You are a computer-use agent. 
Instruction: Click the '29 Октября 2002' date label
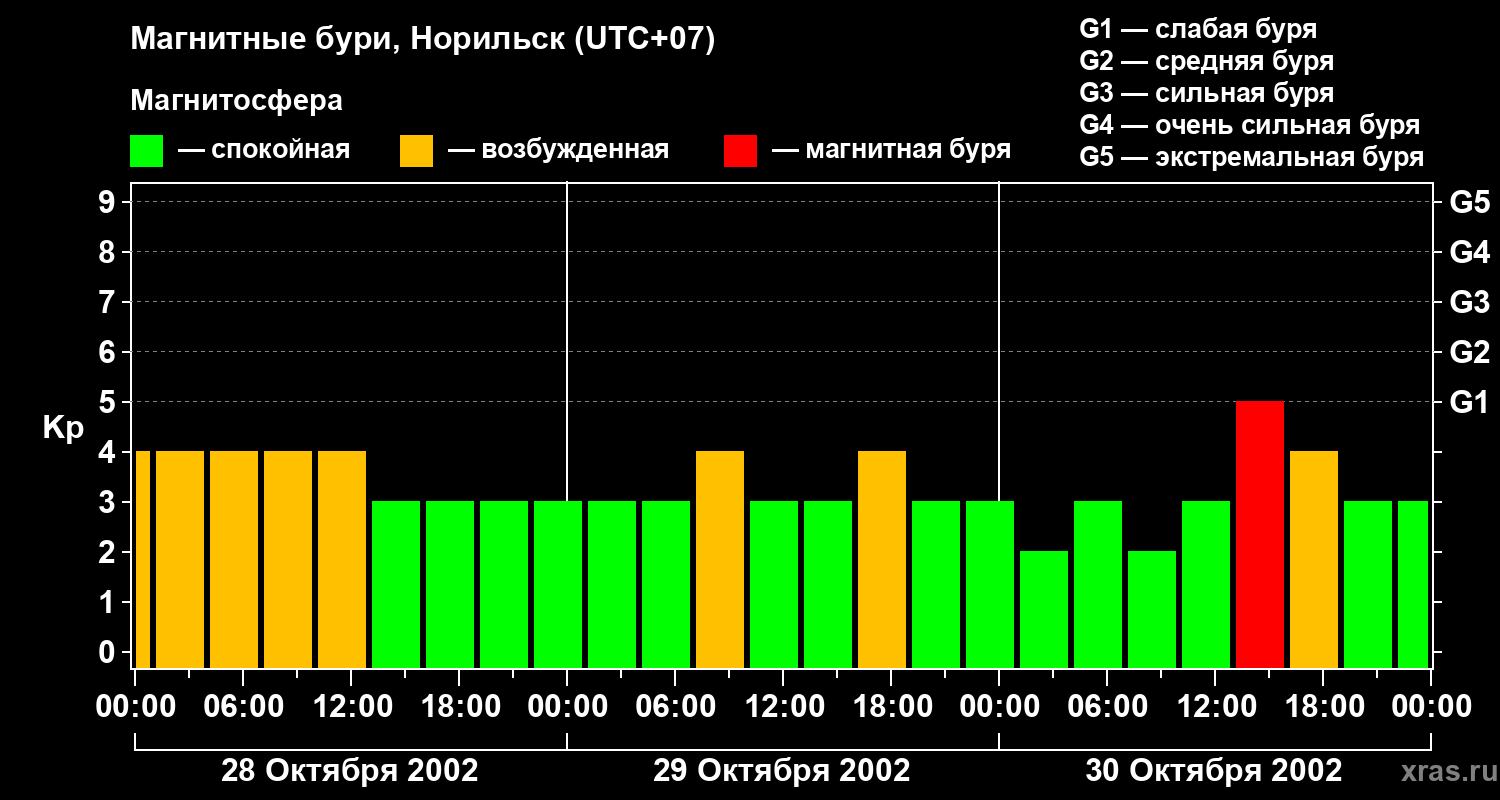coord(782,771)
